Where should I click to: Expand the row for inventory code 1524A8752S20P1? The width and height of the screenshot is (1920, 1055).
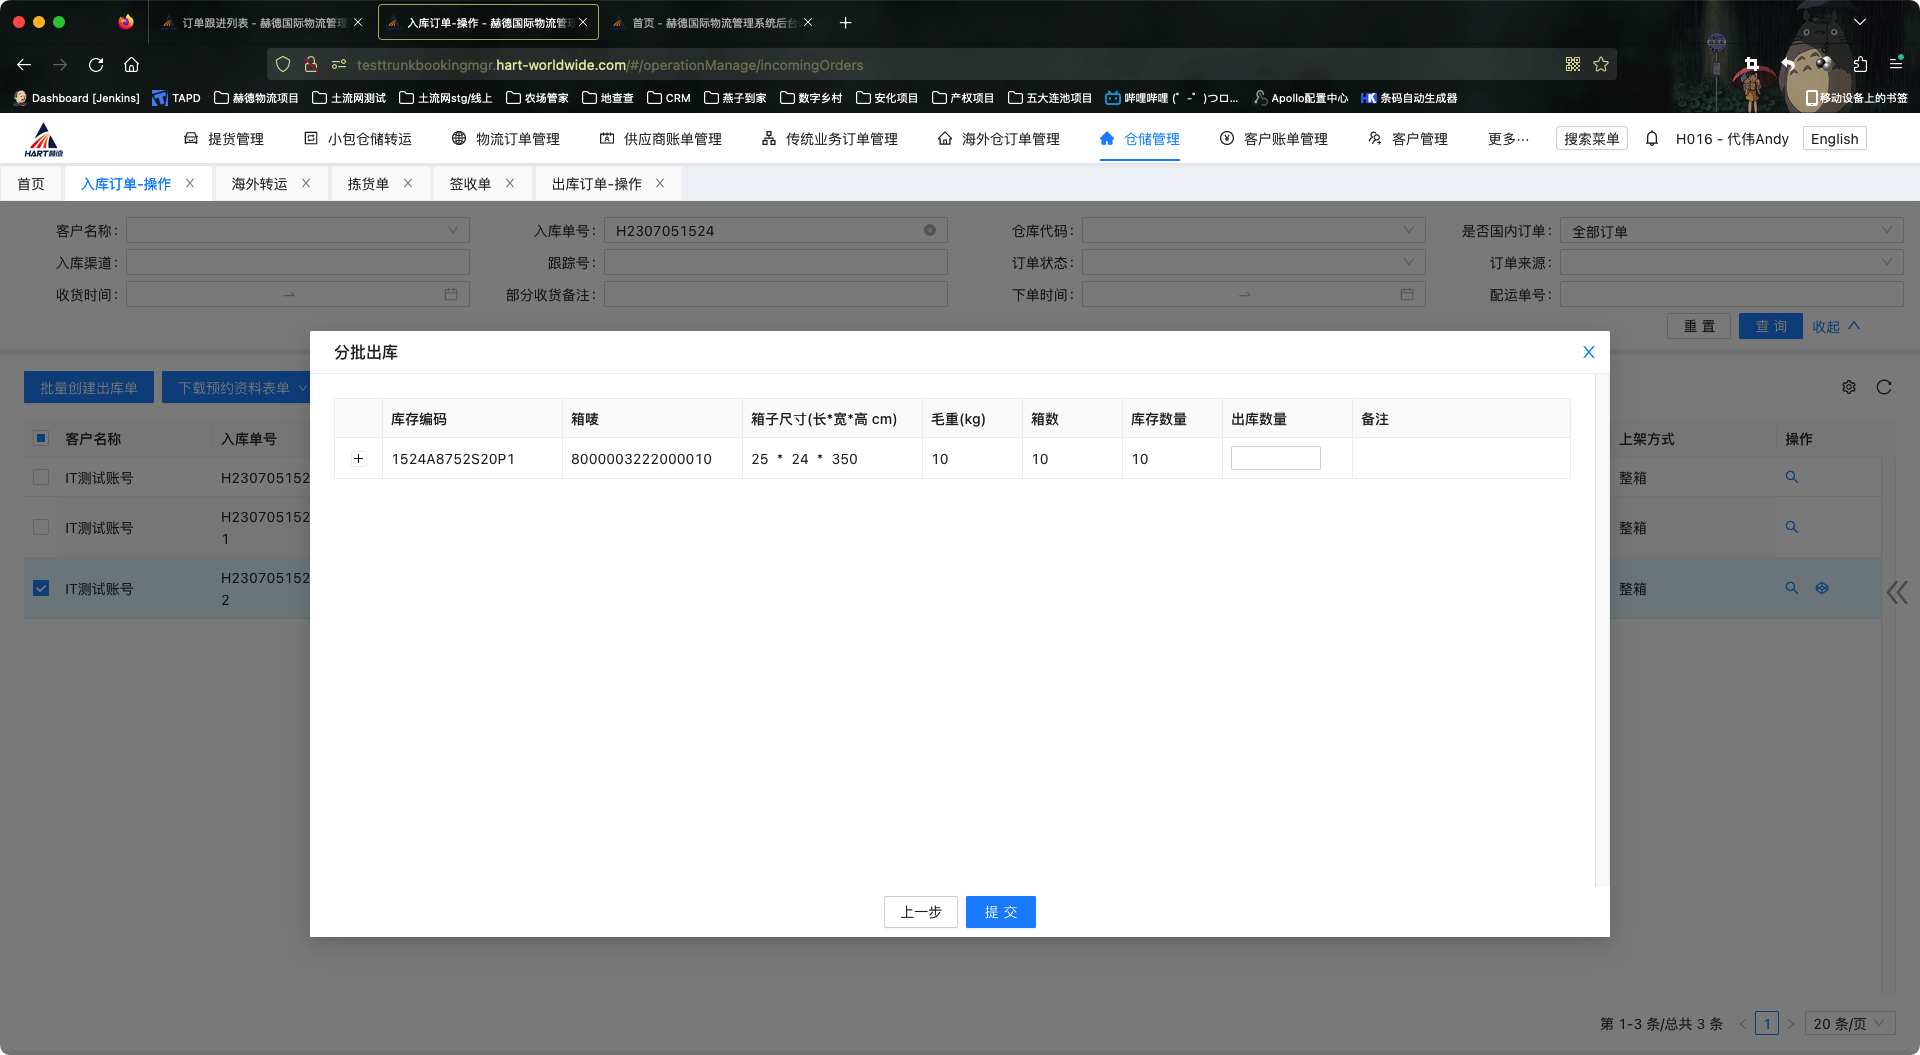[358, 459]
